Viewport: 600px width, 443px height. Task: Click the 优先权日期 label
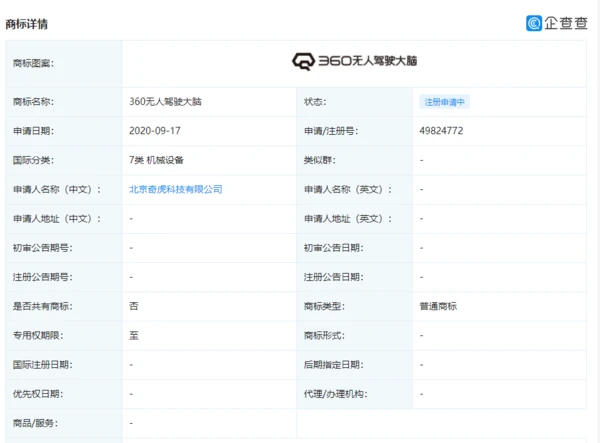point(38,394)
